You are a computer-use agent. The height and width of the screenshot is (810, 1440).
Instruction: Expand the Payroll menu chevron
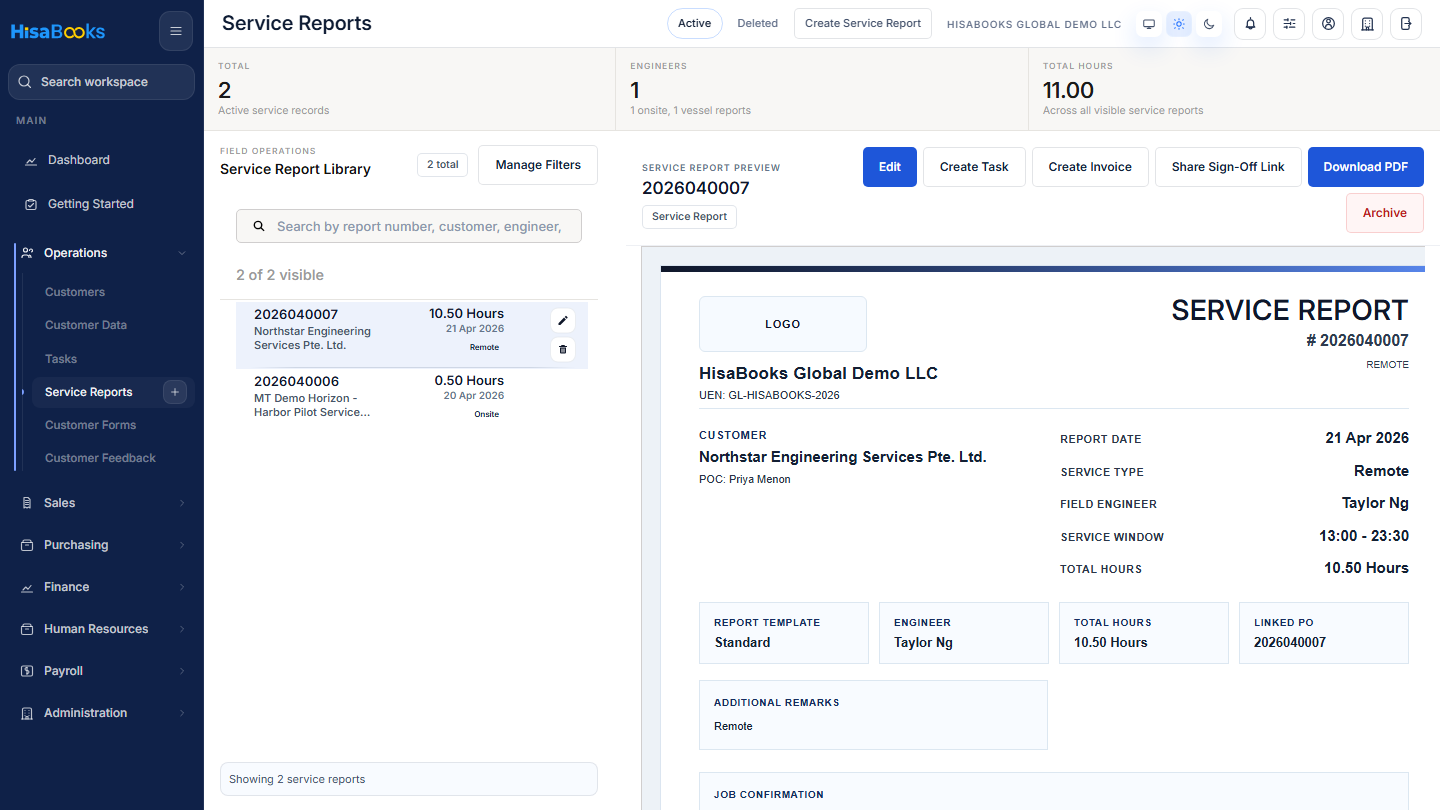(182, 671)
